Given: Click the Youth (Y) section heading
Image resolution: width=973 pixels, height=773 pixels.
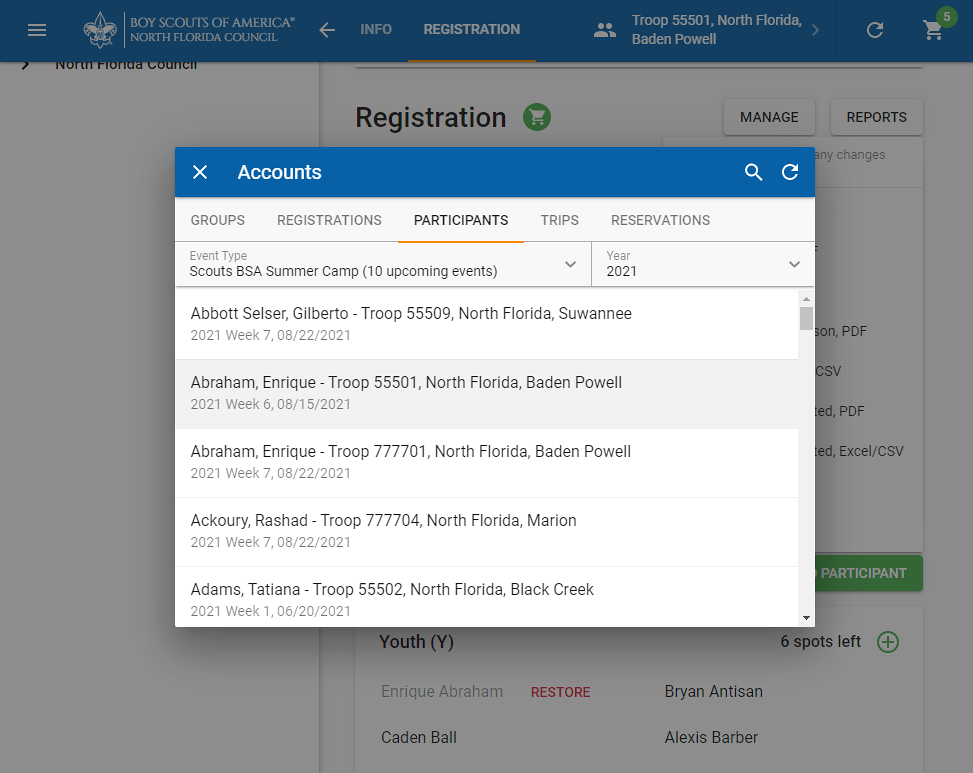Looking at the screenshot, I should 416,641.
